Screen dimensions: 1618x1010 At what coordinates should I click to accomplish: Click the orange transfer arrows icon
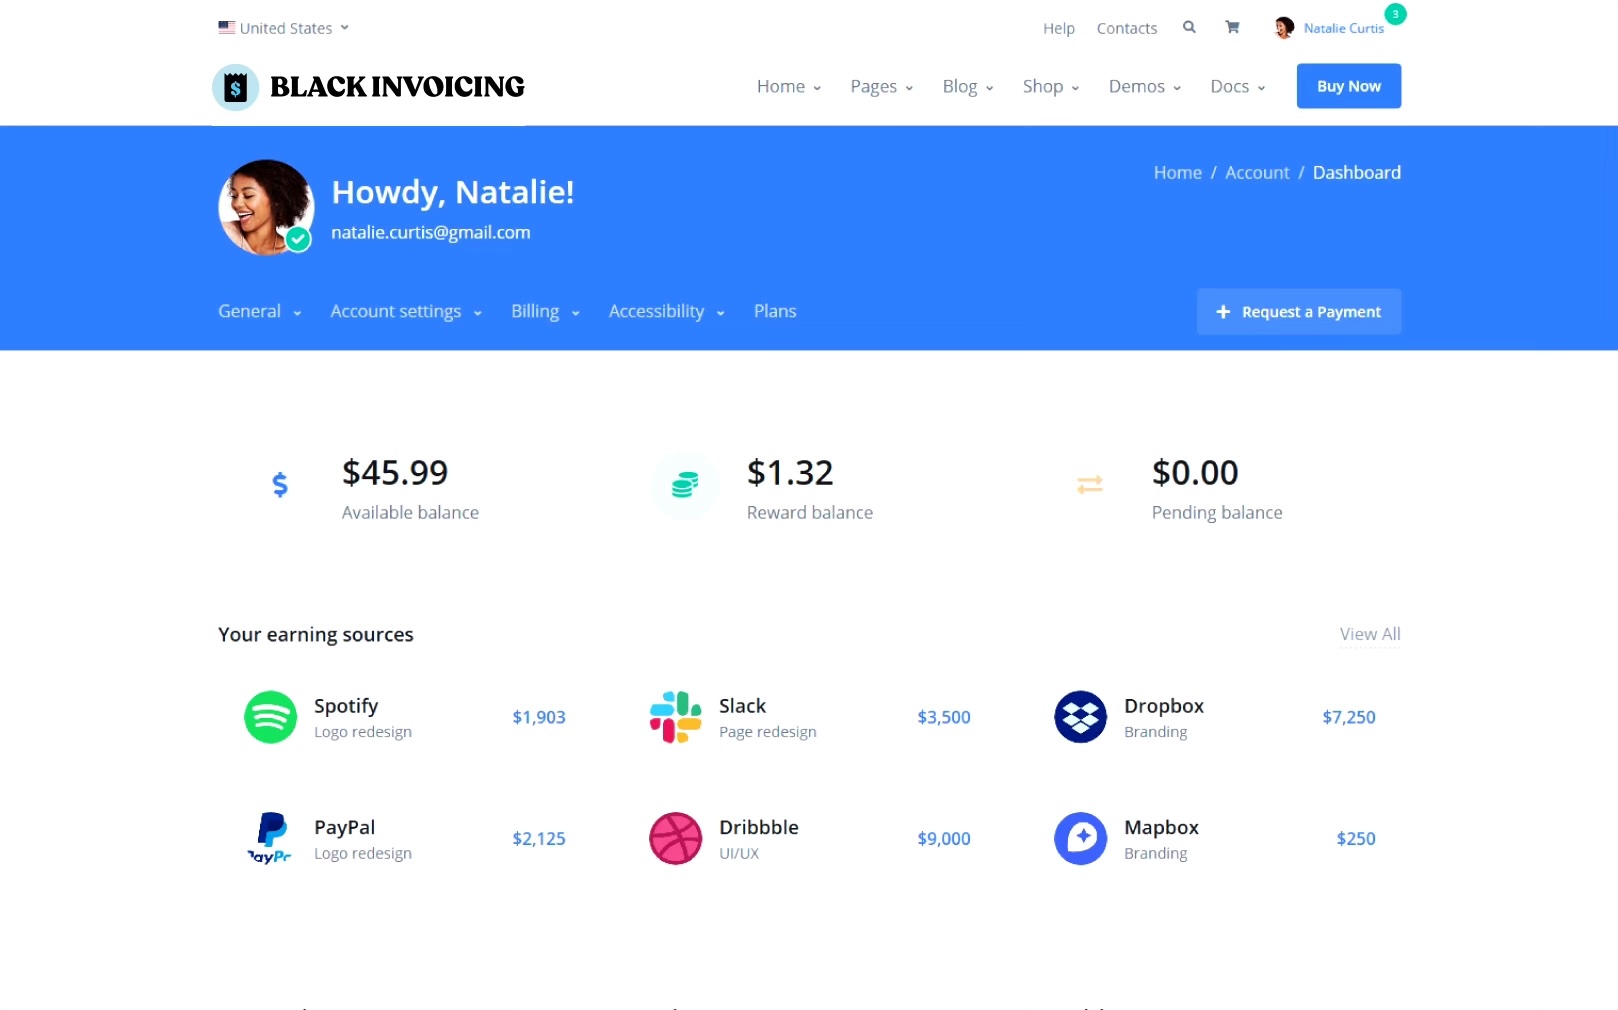tap(1090, 485)
